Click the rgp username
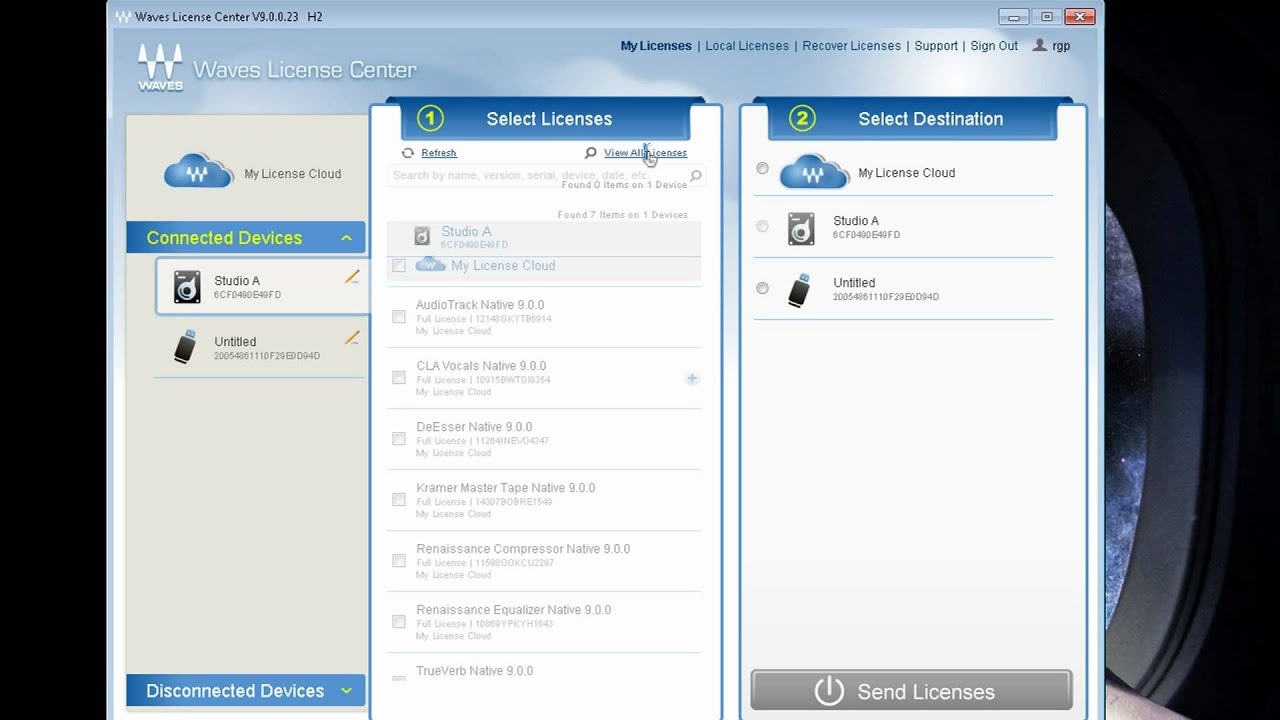Viewport: 1280px width, 720px height. coord(1061,46)
